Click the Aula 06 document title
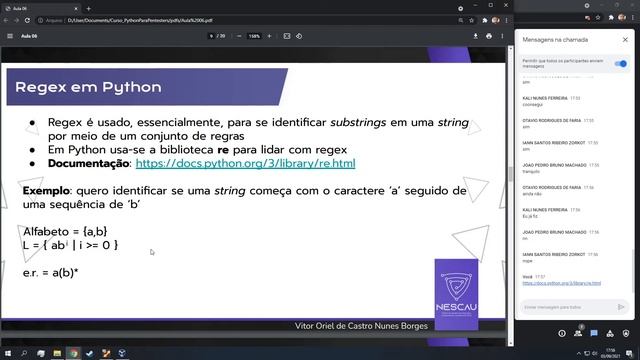 [x=29, y=36]
